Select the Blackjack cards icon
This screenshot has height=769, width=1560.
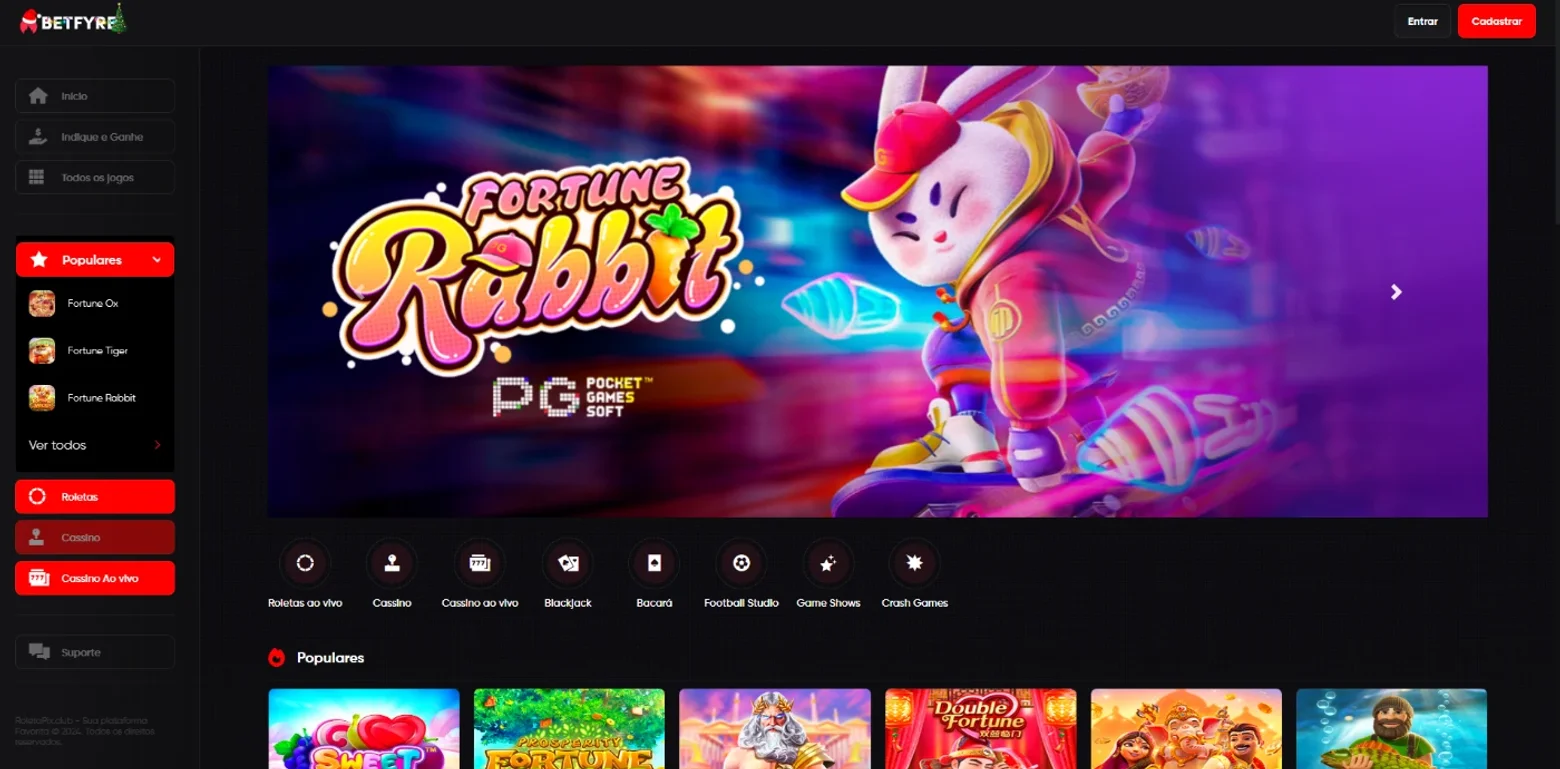pyautogui.click(x=568, y=563)
